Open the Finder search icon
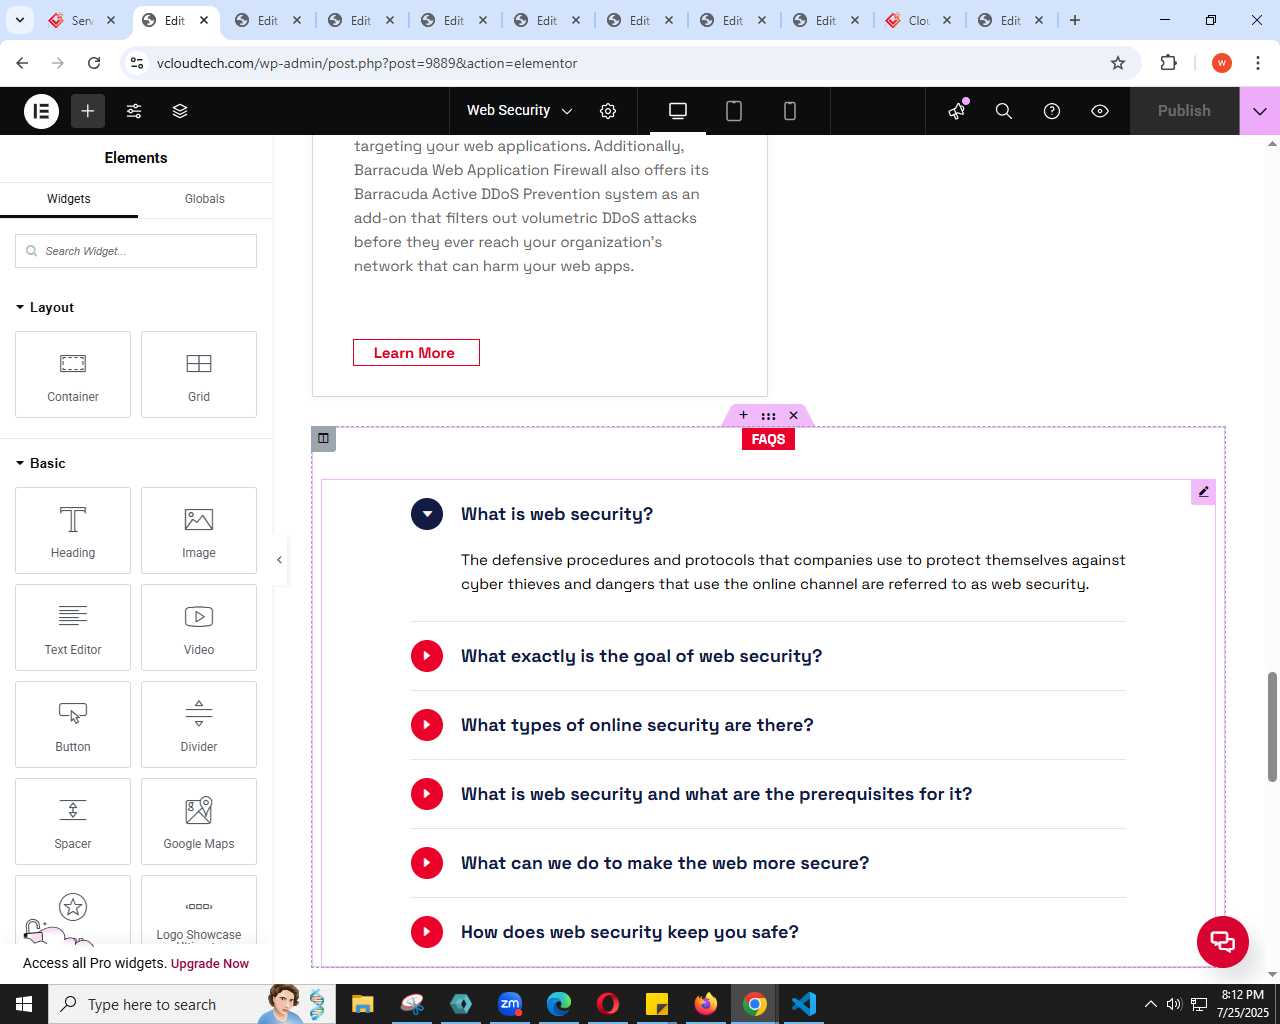The image size is (1280, 1024). [x=1004, y=111]
